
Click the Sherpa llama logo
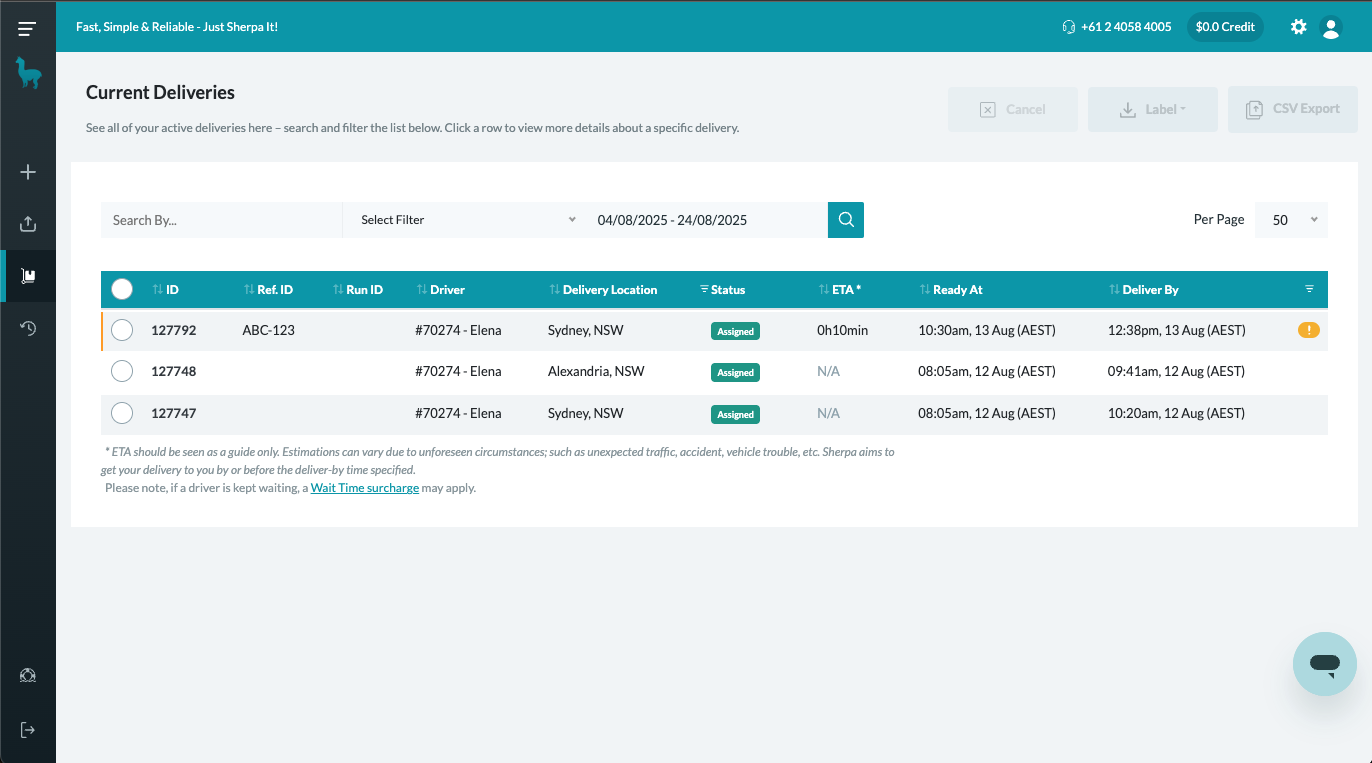coord(28,73)
